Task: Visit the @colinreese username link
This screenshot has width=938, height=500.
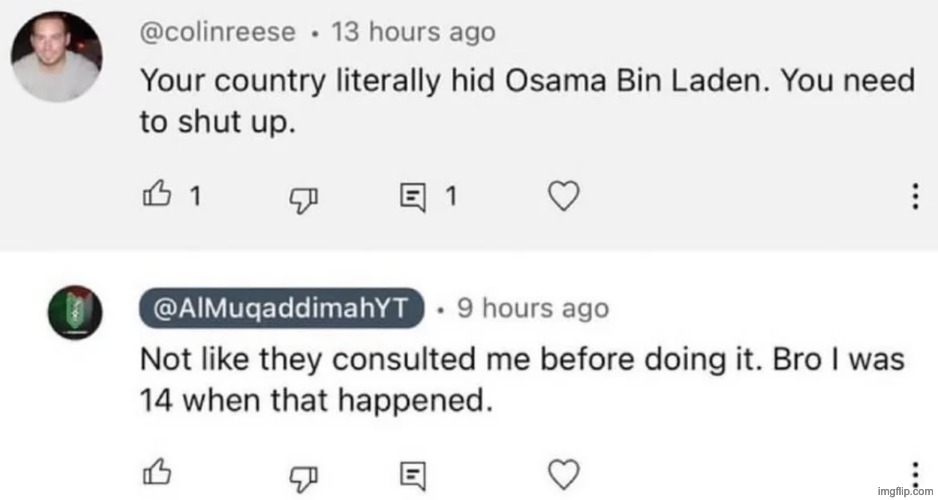Action: 217,32
